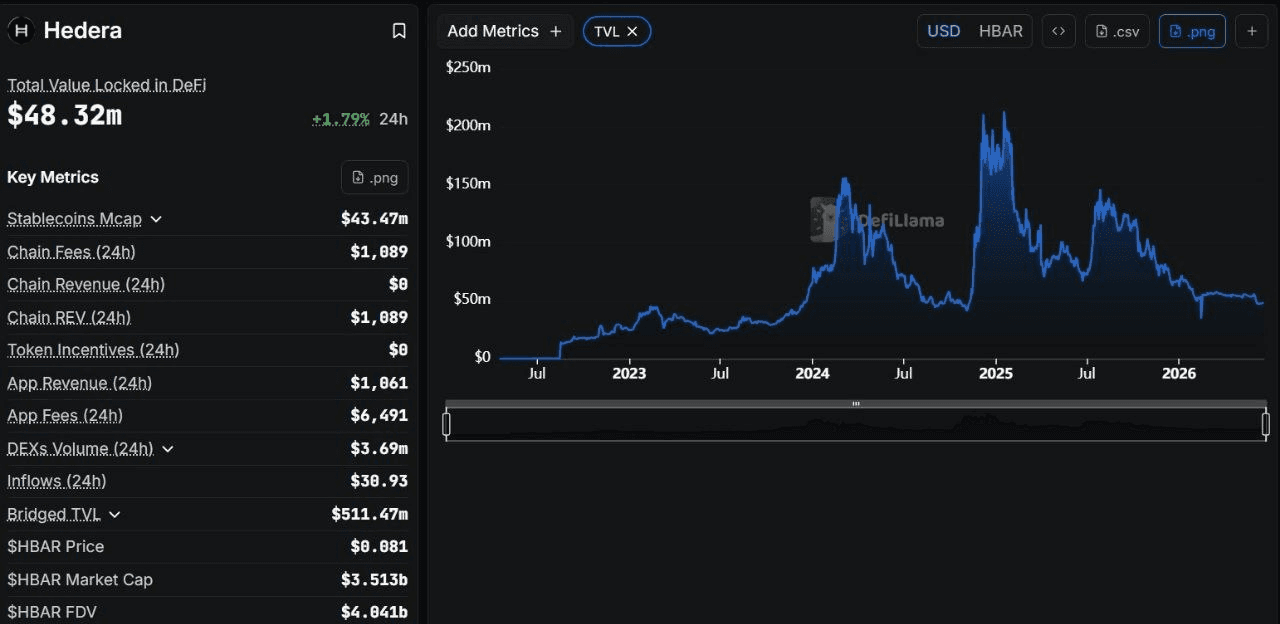Click the Bridged TVL label
Screen dimensions: 1280x624
point(54,514)
